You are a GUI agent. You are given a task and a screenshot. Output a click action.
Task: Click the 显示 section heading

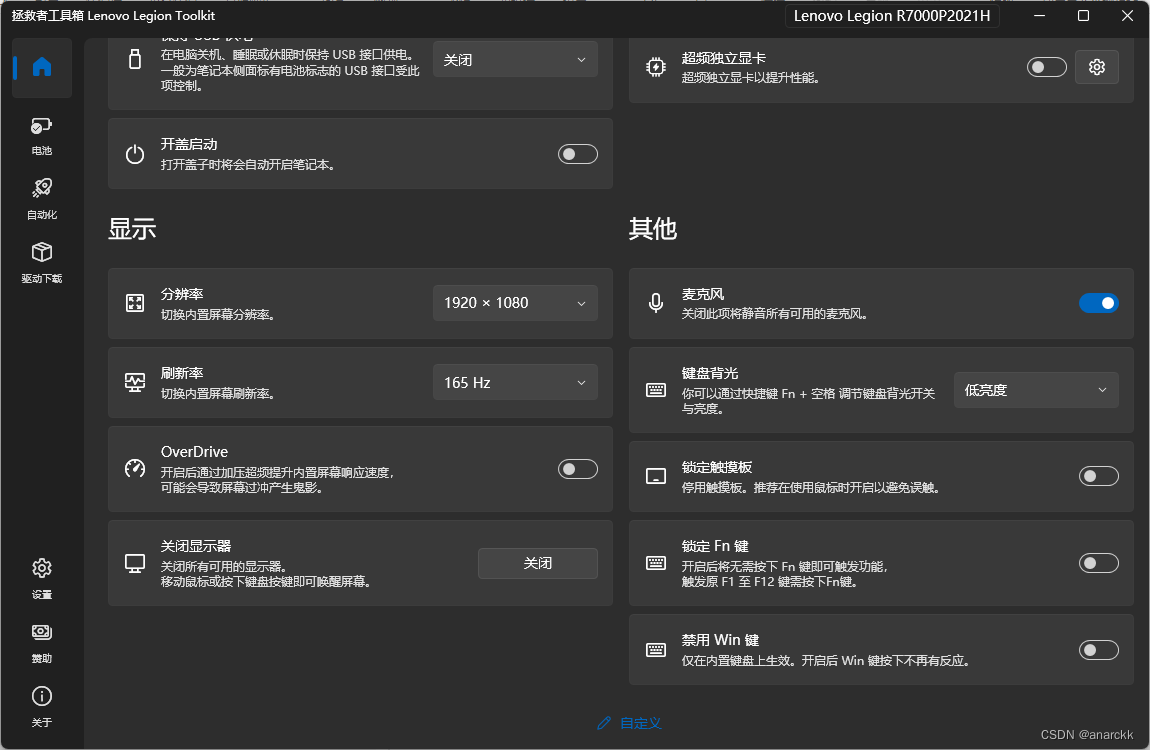[132, 229]
